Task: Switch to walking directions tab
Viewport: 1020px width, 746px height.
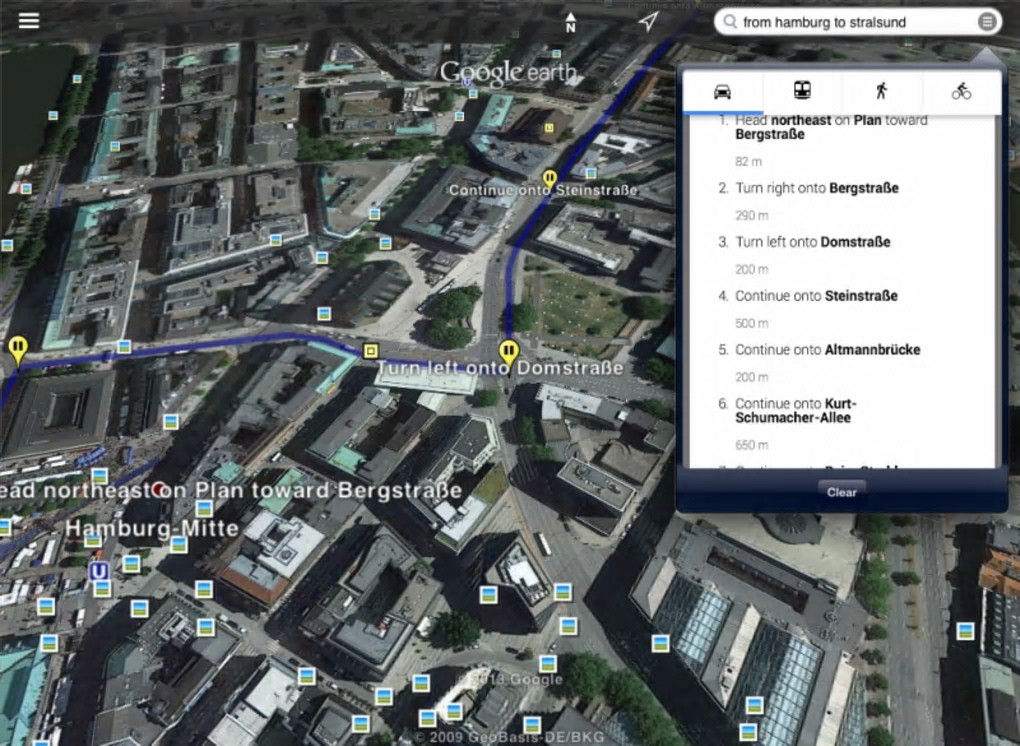Action: (881, 92)
